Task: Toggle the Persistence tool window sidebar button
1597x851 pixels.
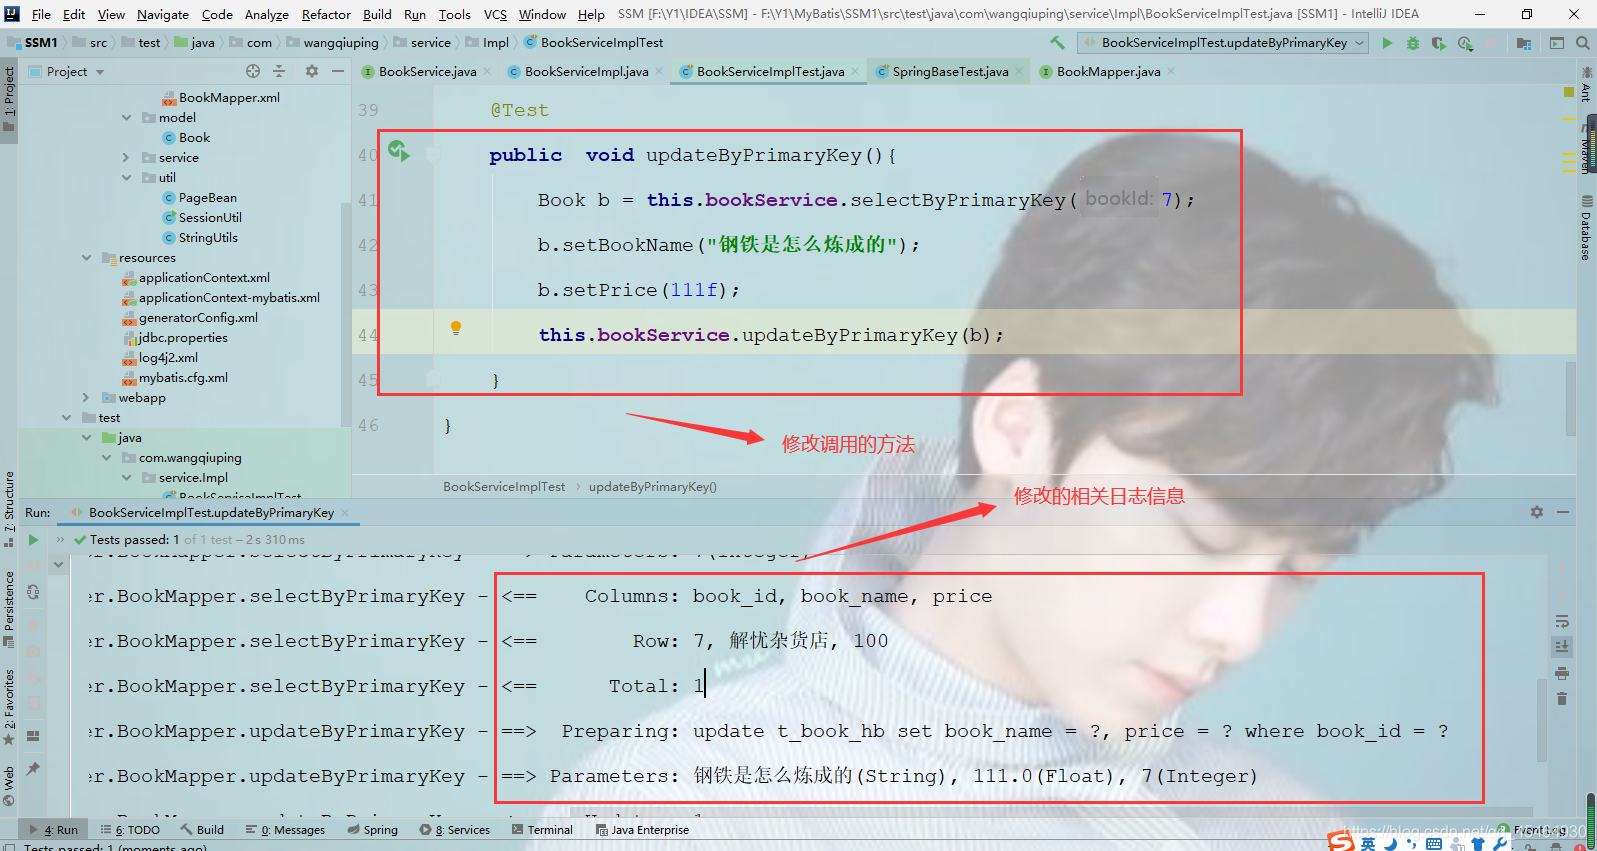Action: [x=9, y=608]
